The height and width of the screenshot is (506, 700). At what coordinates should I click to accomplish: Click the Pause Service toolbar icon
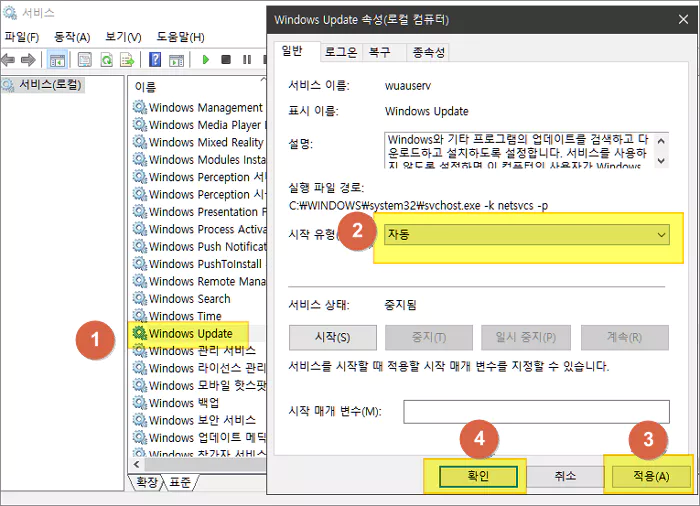[x=247, y=59]
